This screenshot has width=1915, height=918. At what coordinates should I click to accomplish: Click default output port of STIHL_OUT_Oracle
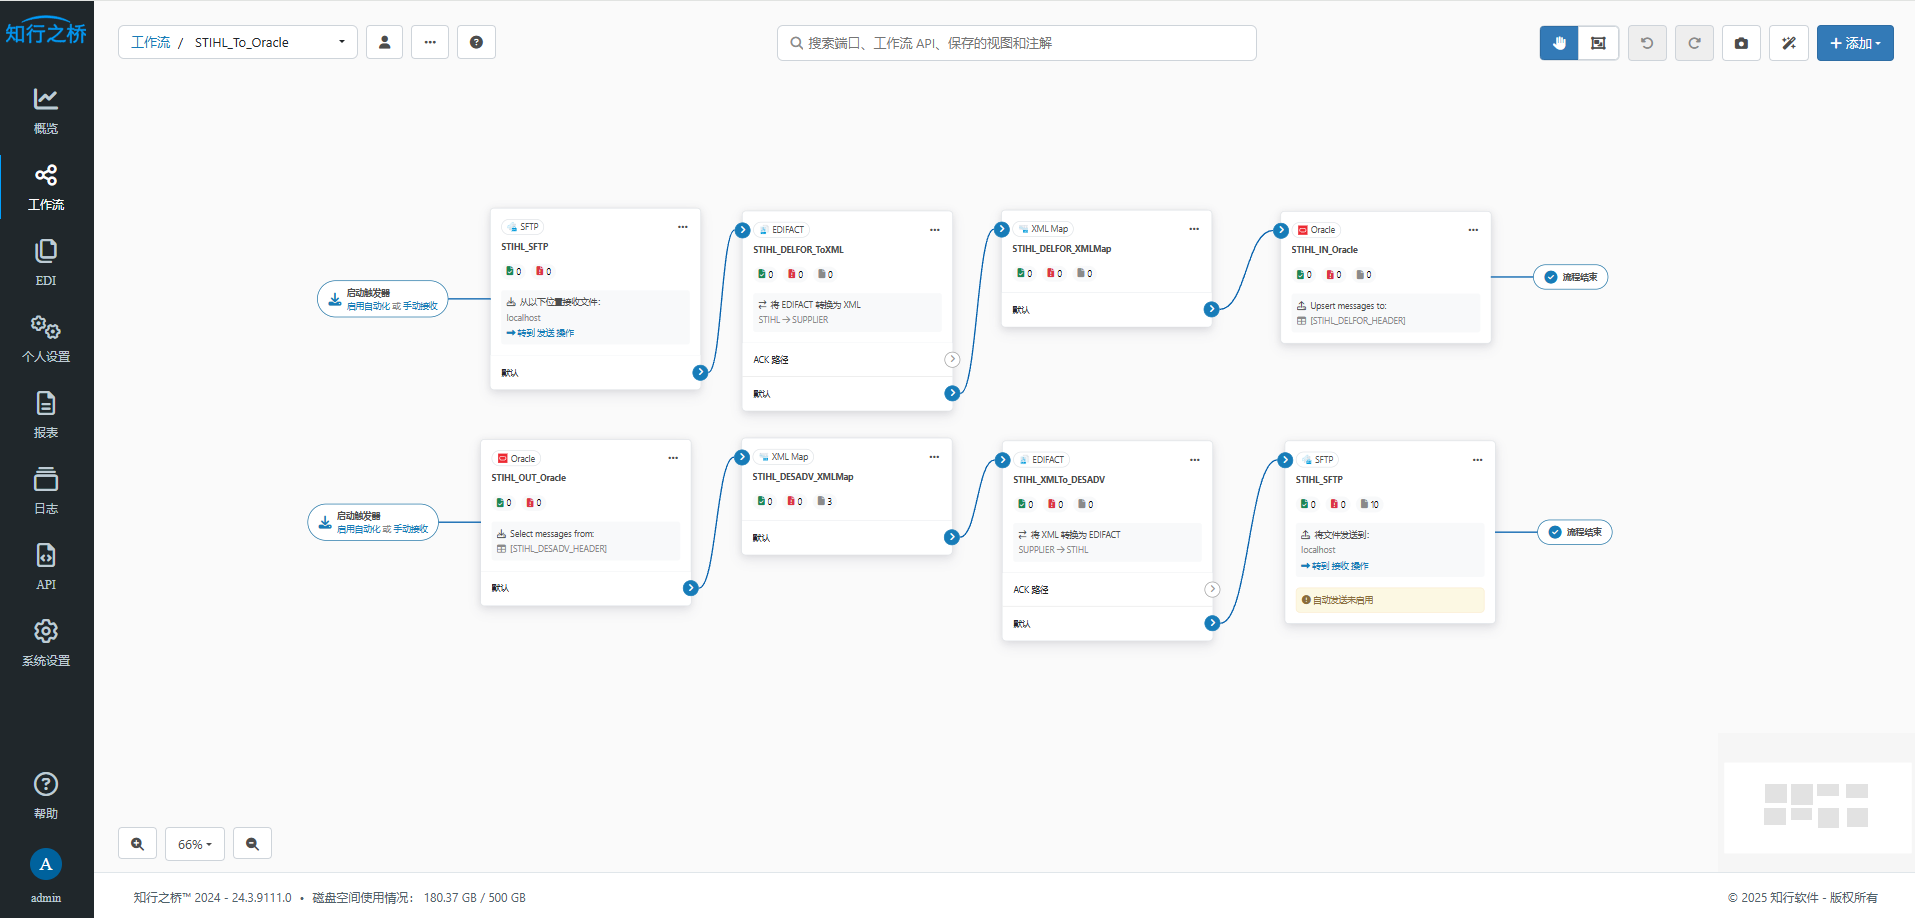pyautogui.click(x=691, y=588)
